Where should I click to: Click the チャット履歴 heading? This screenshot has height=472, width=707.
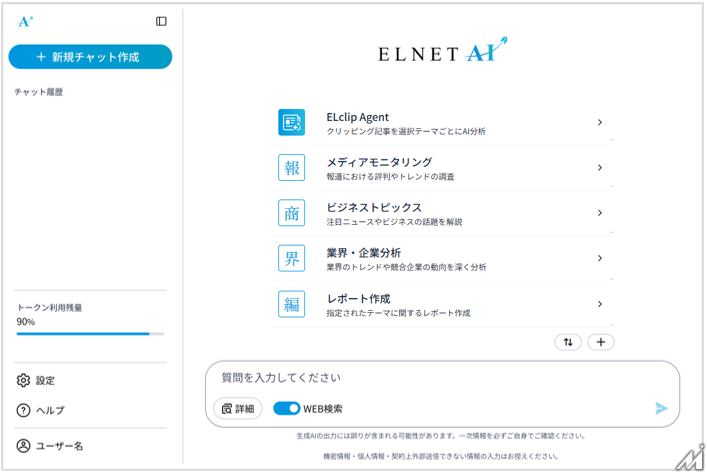[x=38, y=92]
